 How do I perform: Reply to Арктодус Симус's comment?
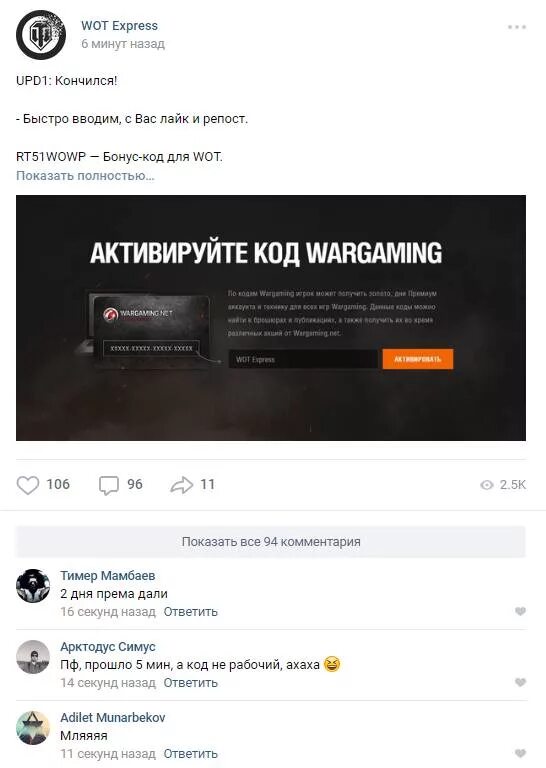tap(190, 683)
